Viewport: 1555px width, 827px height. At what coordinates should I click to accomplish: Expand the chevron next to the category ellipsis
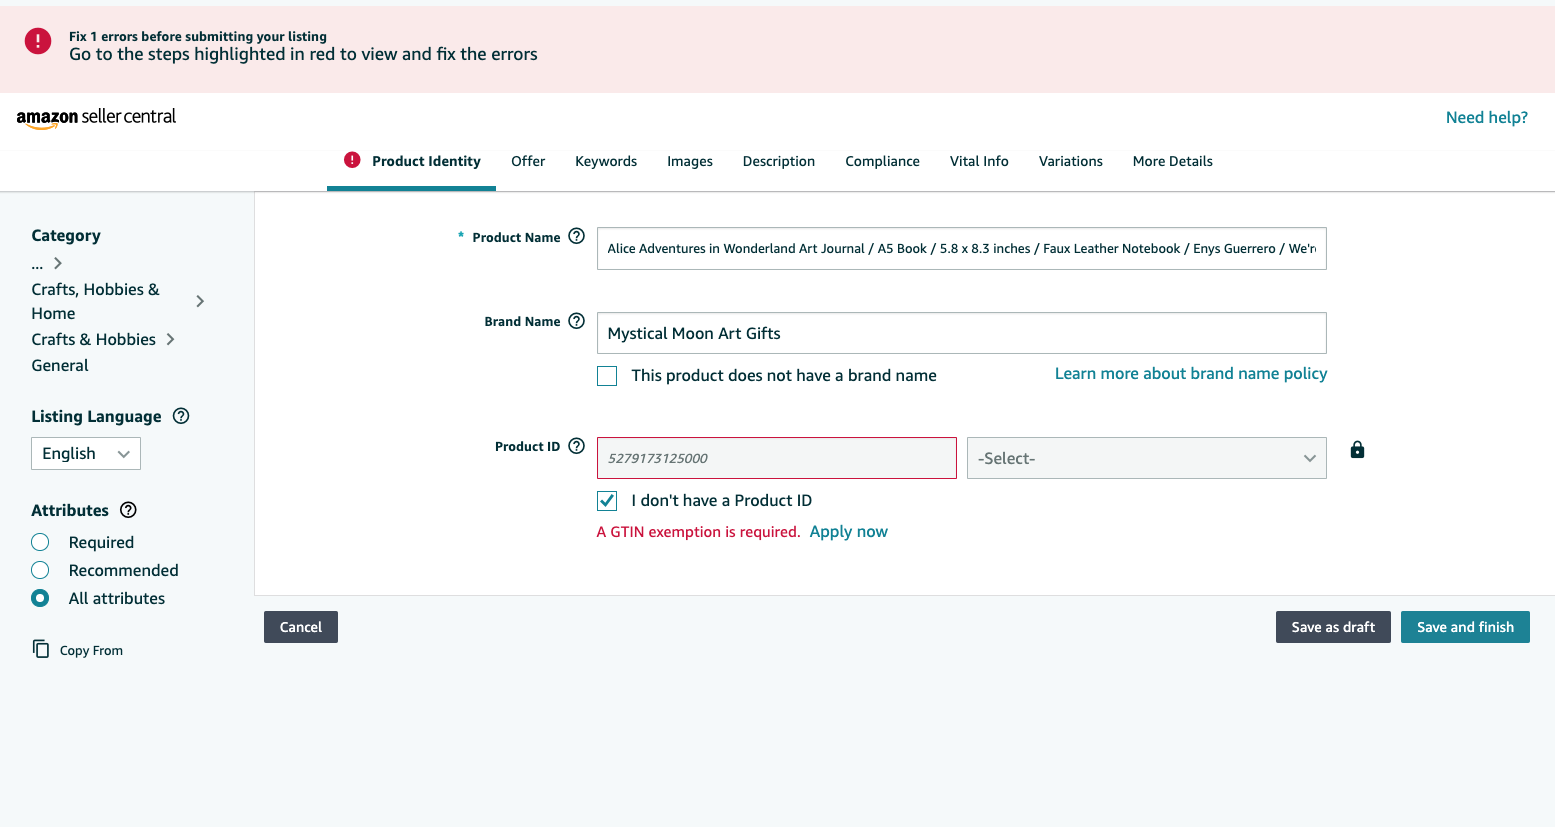point(58,263)
